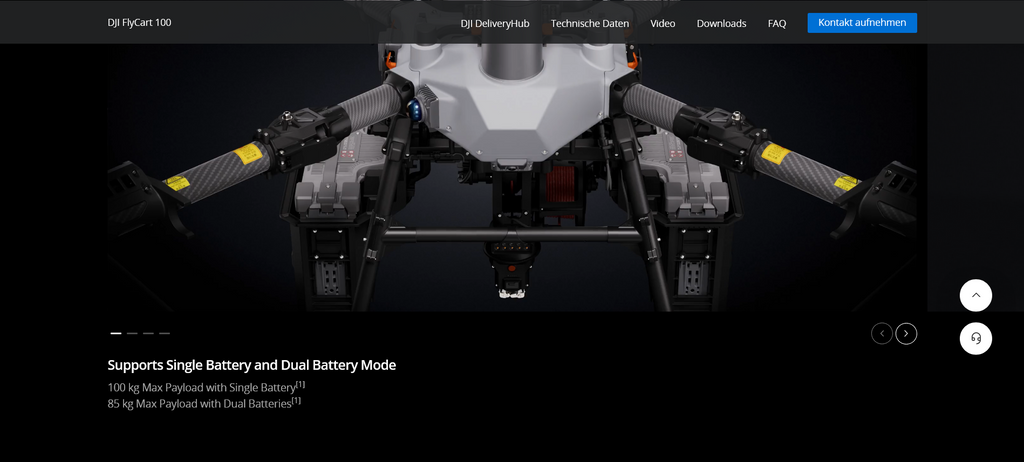Image resolution: width=1024 pixels, height=462 pixels.
Task: Click the DJI FlyCart 100 product title
Action: pyautogui.click(x=139, y=22)
